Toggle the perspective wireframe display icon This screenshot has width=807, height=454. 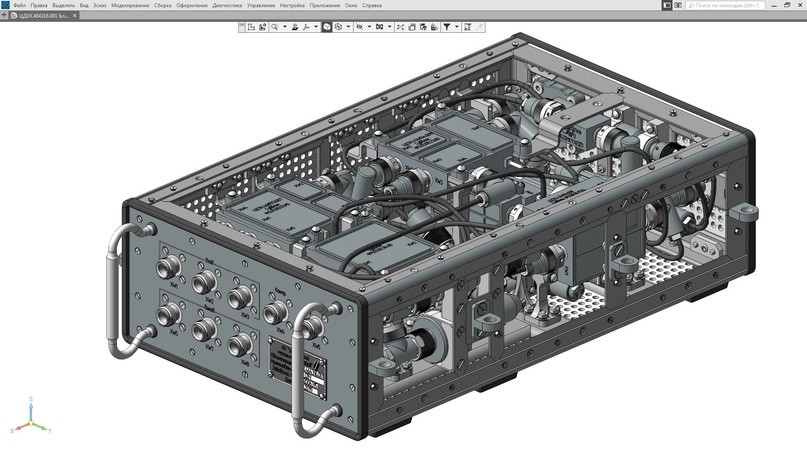point(338,27)
